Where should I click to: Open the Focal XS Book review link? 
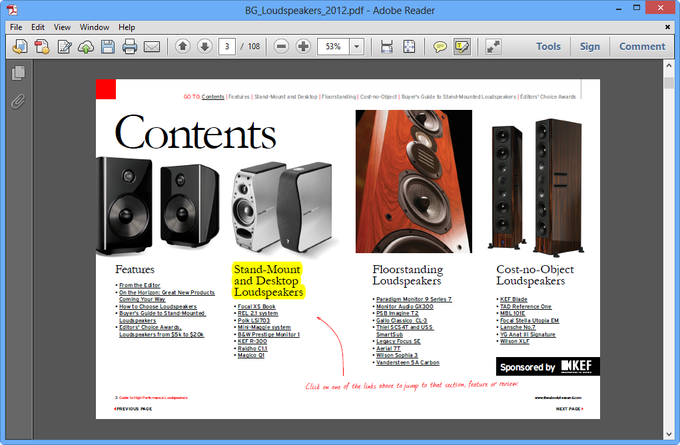click(257, 307)
